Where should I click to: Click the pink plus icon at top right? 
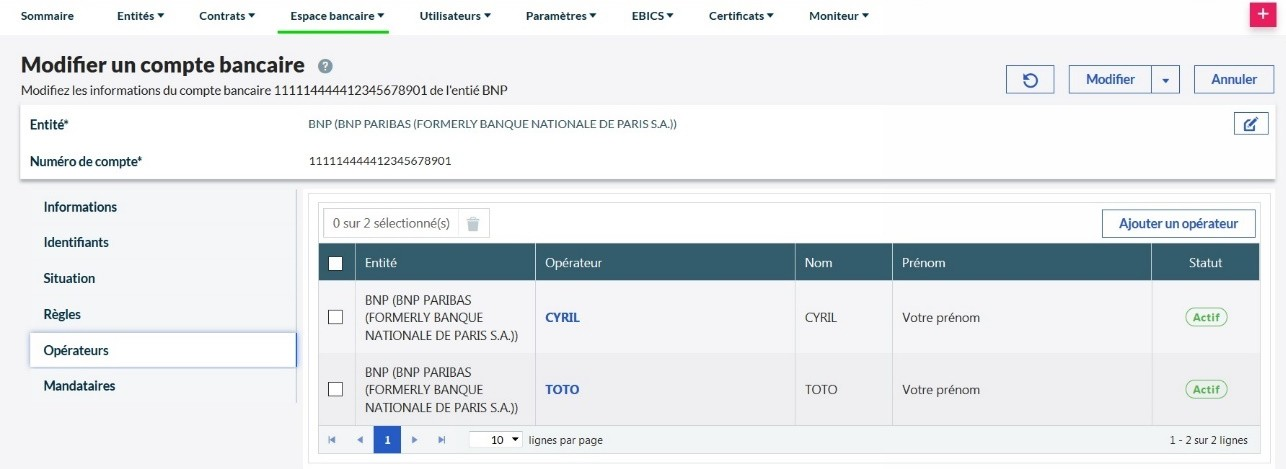[x=1262, y=16]
